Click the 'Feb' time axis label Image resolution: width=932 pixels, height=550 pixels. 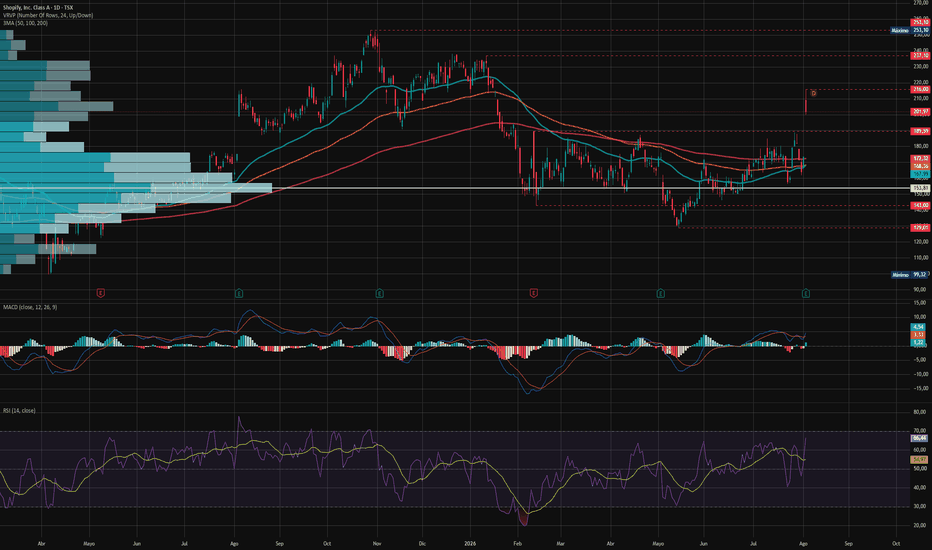tap(517, 543)
